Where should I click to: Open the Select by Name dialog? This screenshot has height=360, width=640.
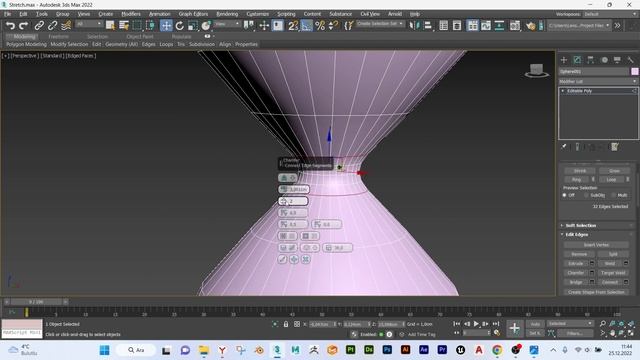[124, 26]
